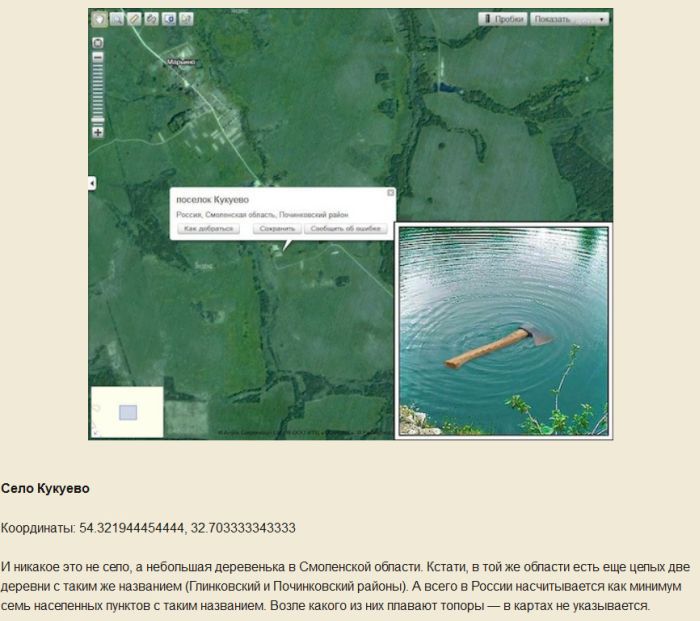
Task: Close the поселок Кукуево balloon
Action: point(390,193)
